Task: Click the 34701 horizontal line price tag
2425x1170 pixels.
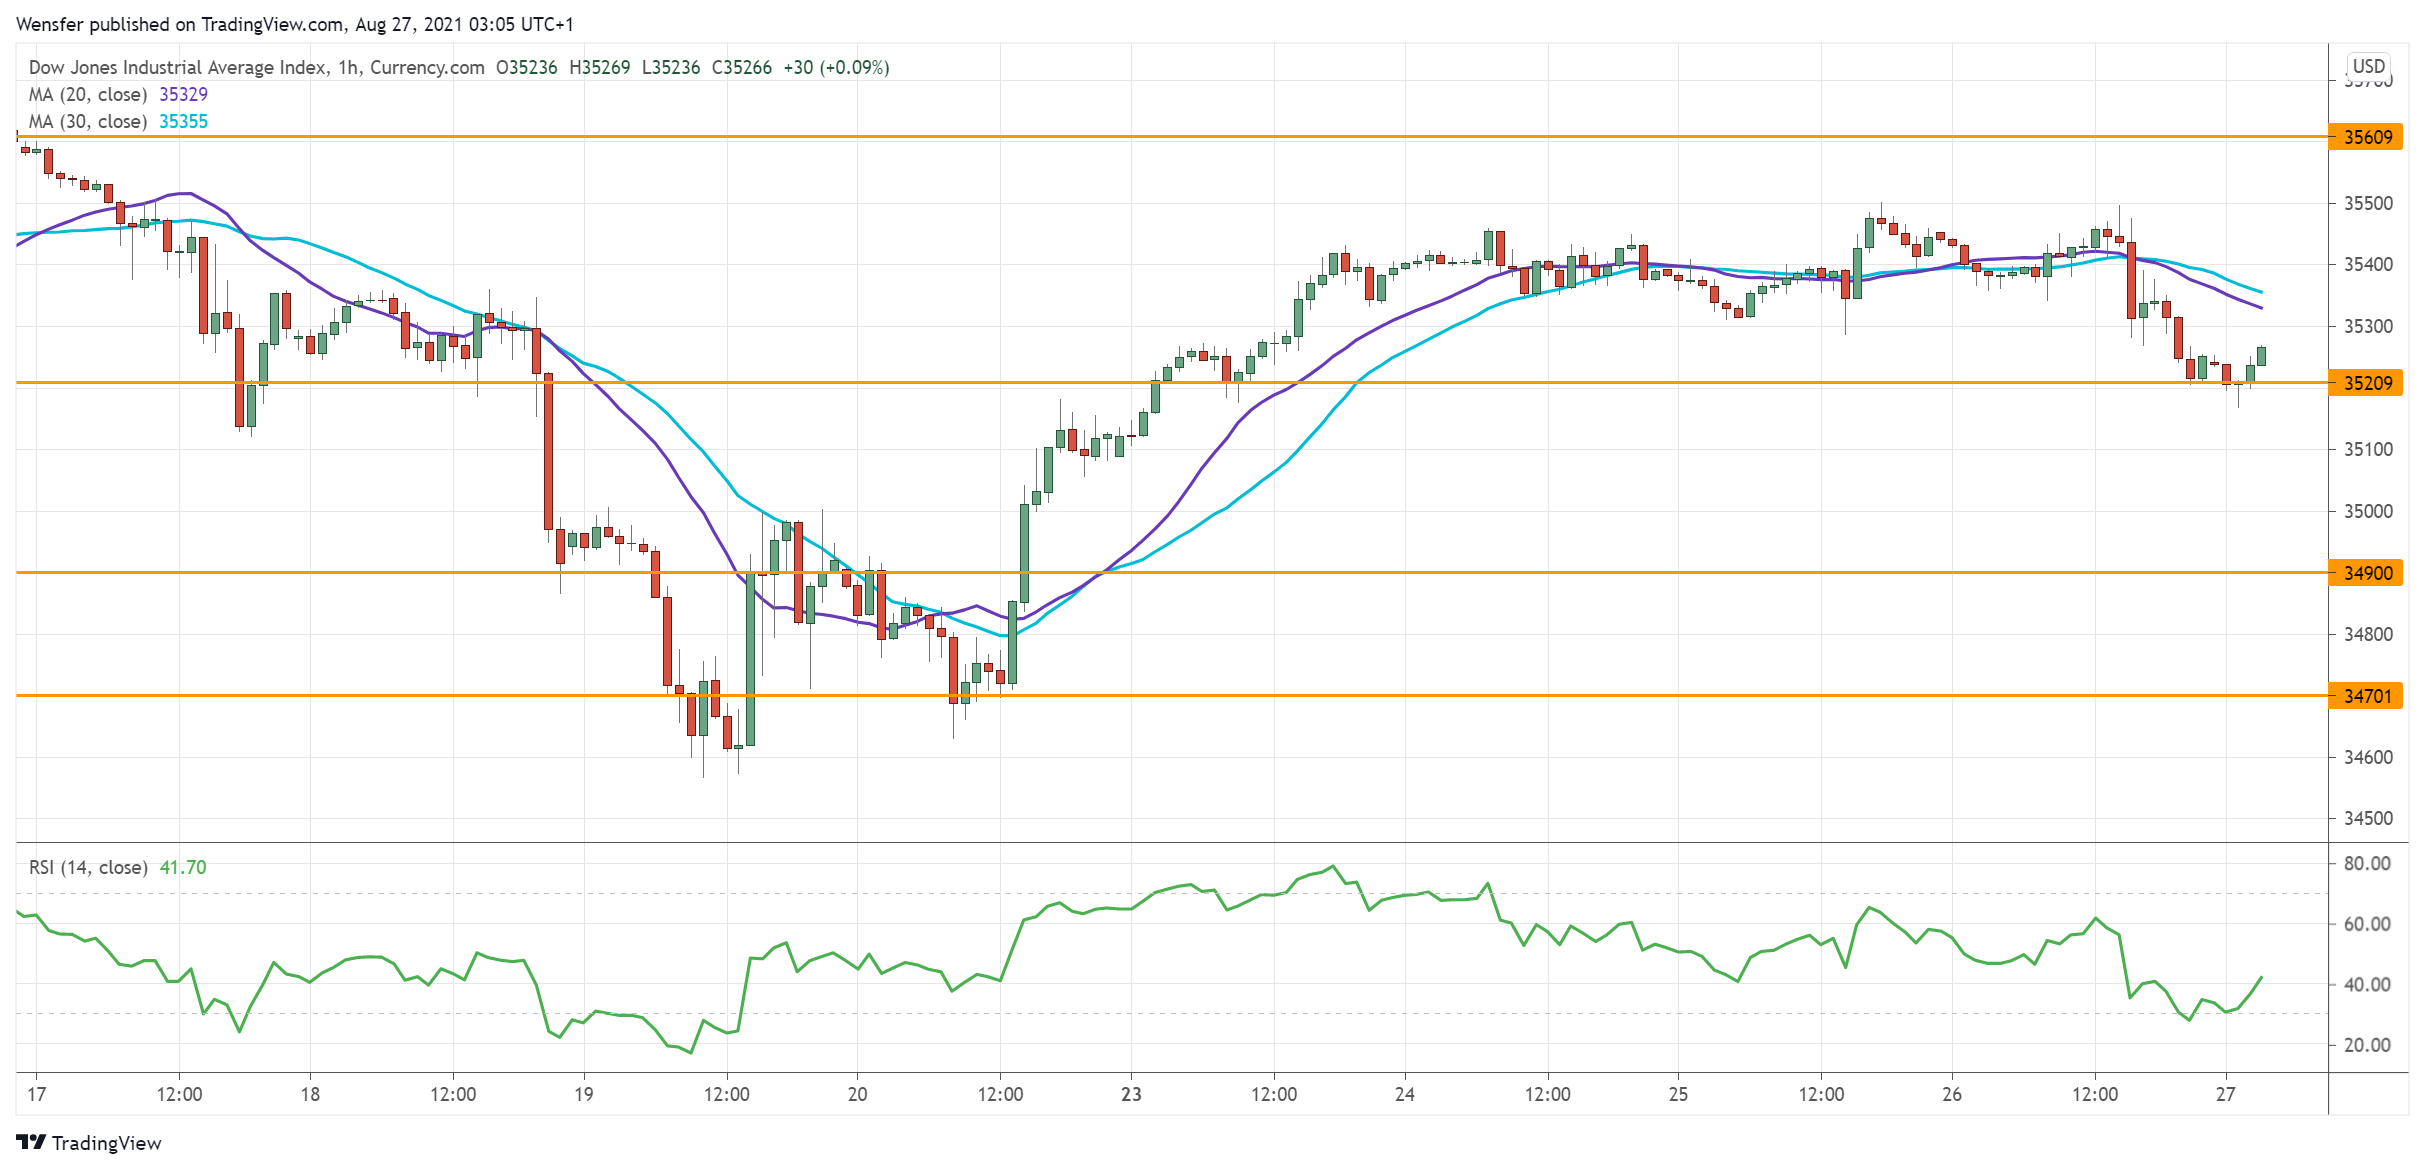Action: click(2367, 696)
